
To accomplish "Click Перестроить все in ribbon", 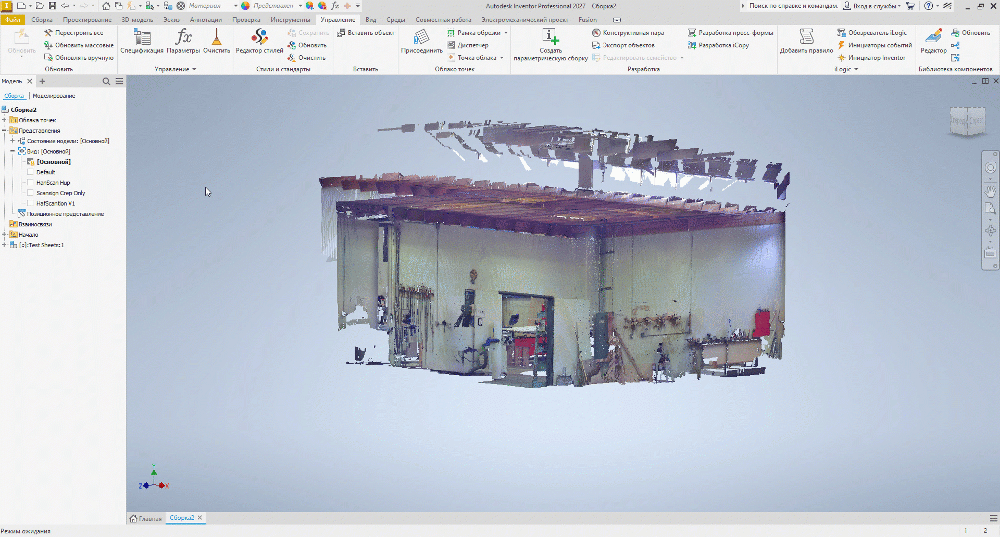I will (x=74, y=33).
